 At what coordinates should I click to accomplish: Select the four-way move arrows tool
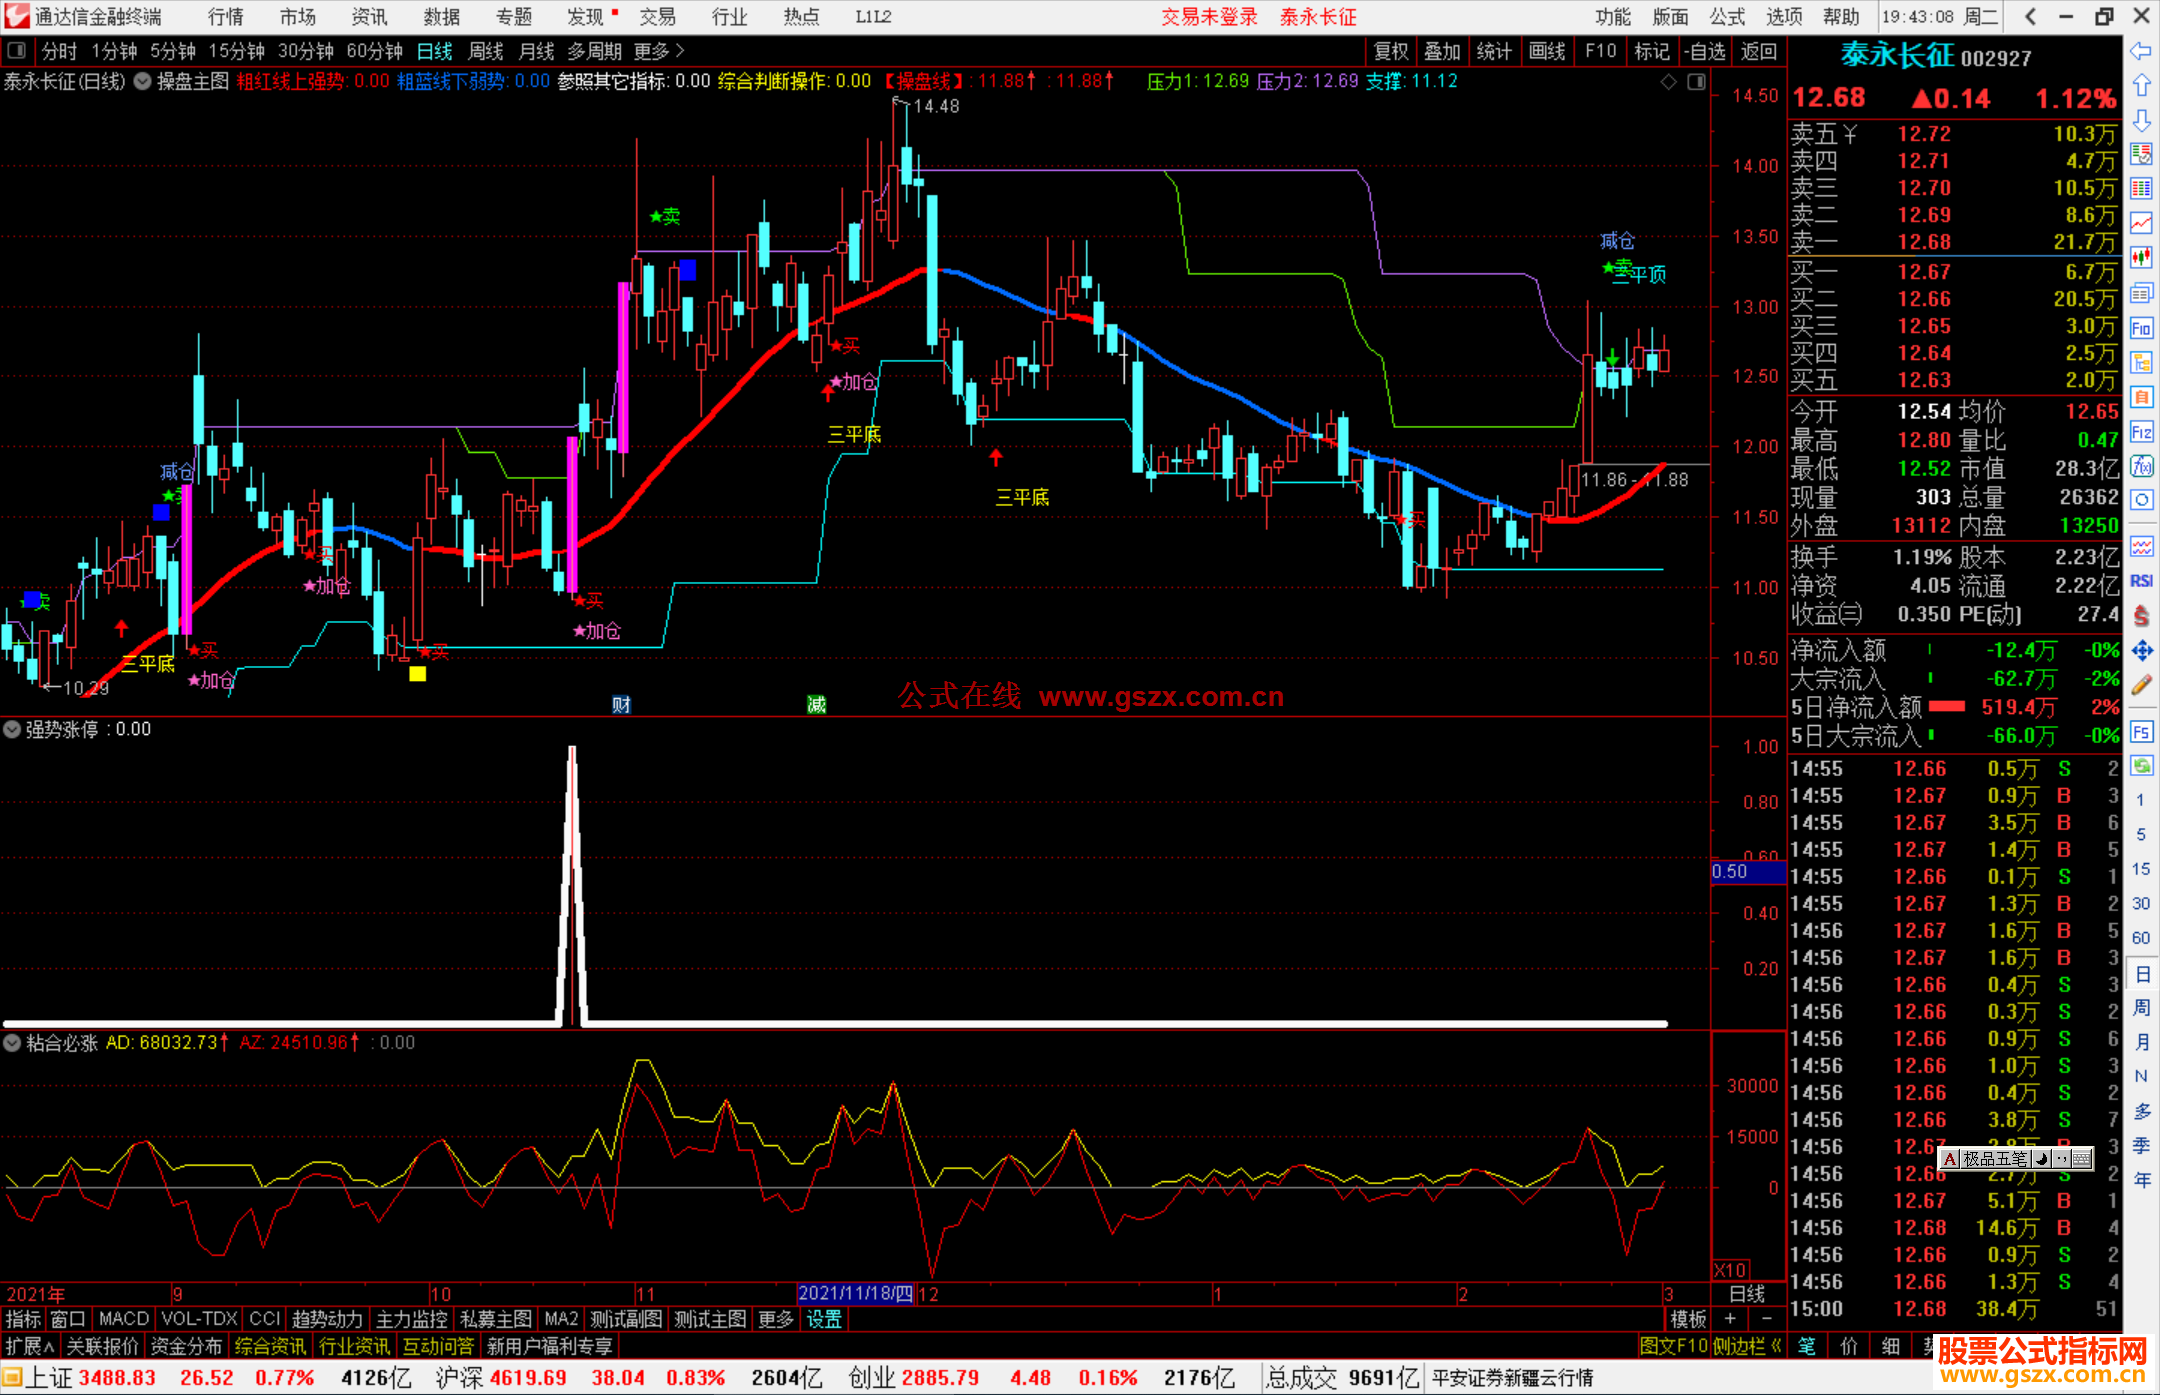pos(2141,651)
